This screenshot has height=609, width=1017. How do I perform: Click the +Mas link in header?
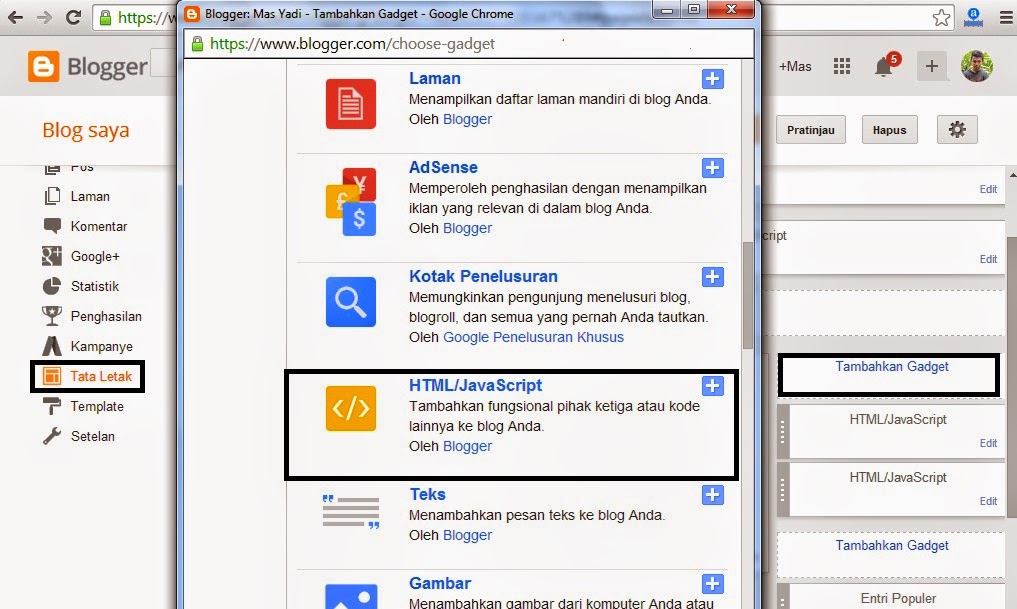(795, 66)
